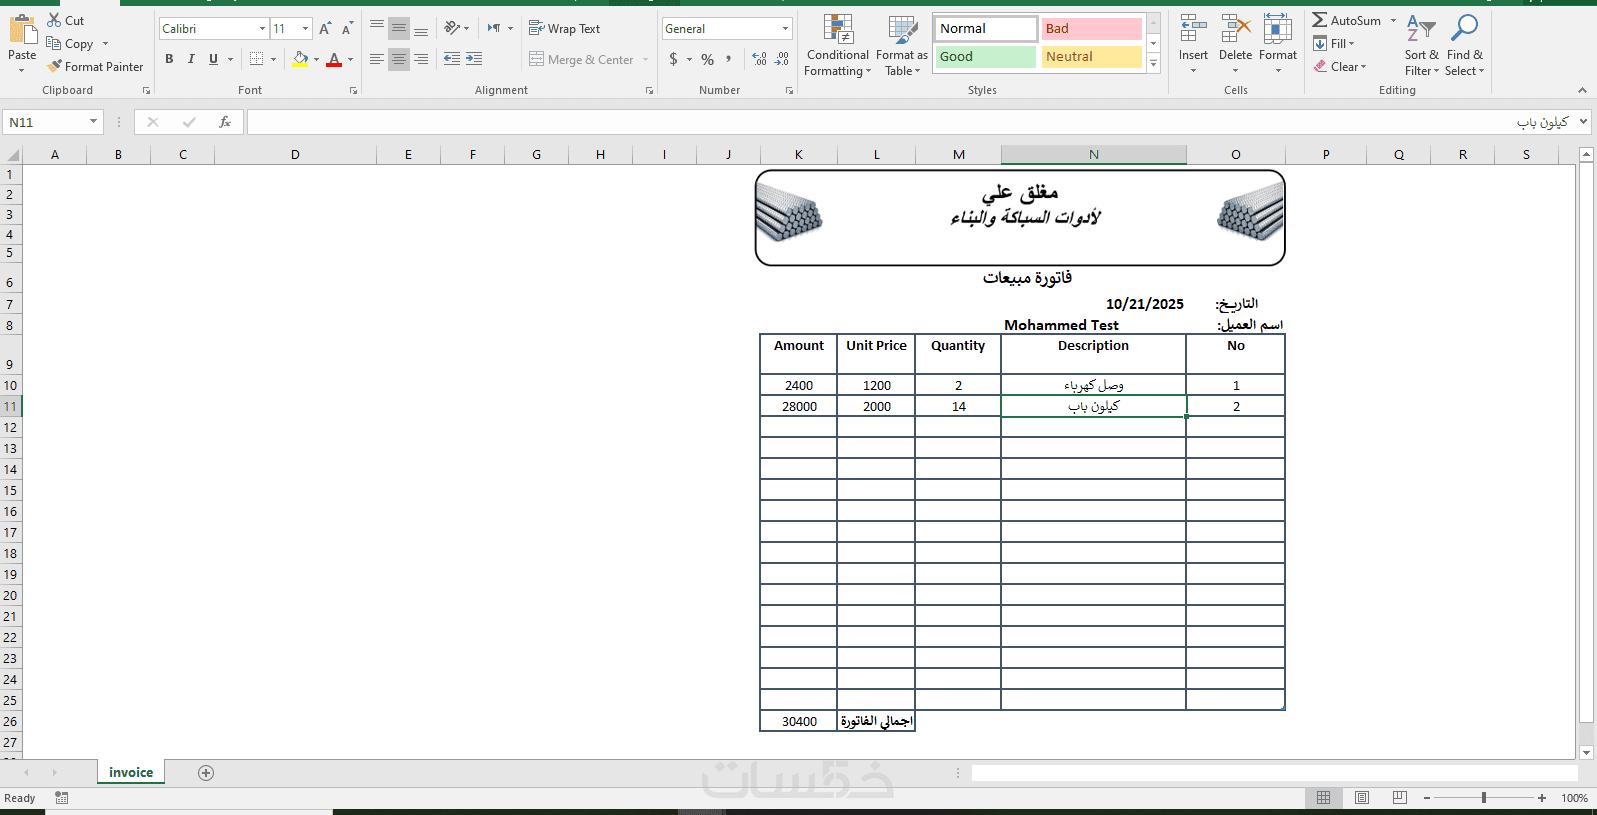Screen dimensions: 1597x815
Task: Open the Borders tool
Action: pos(257,59)
